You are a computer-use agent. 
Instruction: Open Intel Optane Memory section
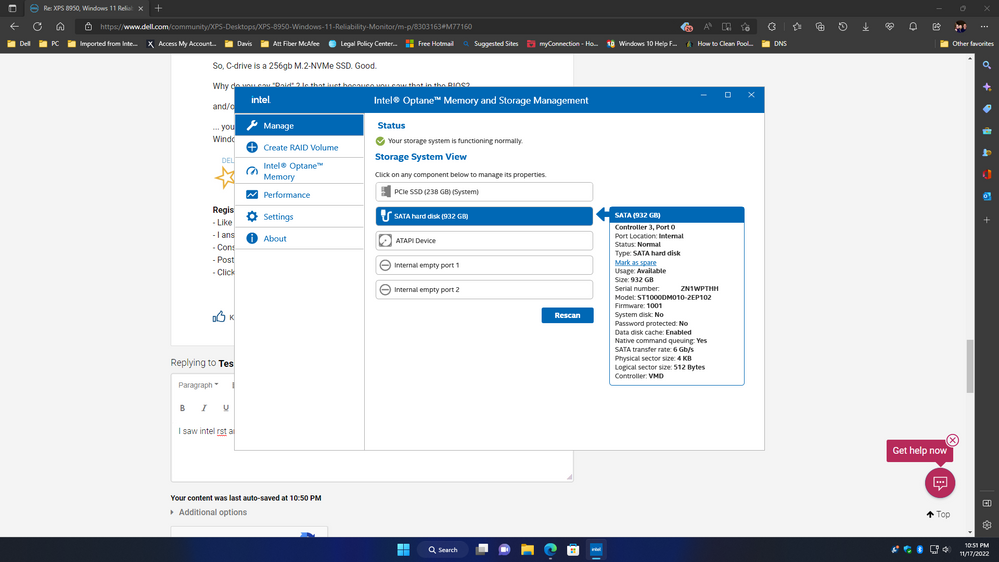point(299,171)
